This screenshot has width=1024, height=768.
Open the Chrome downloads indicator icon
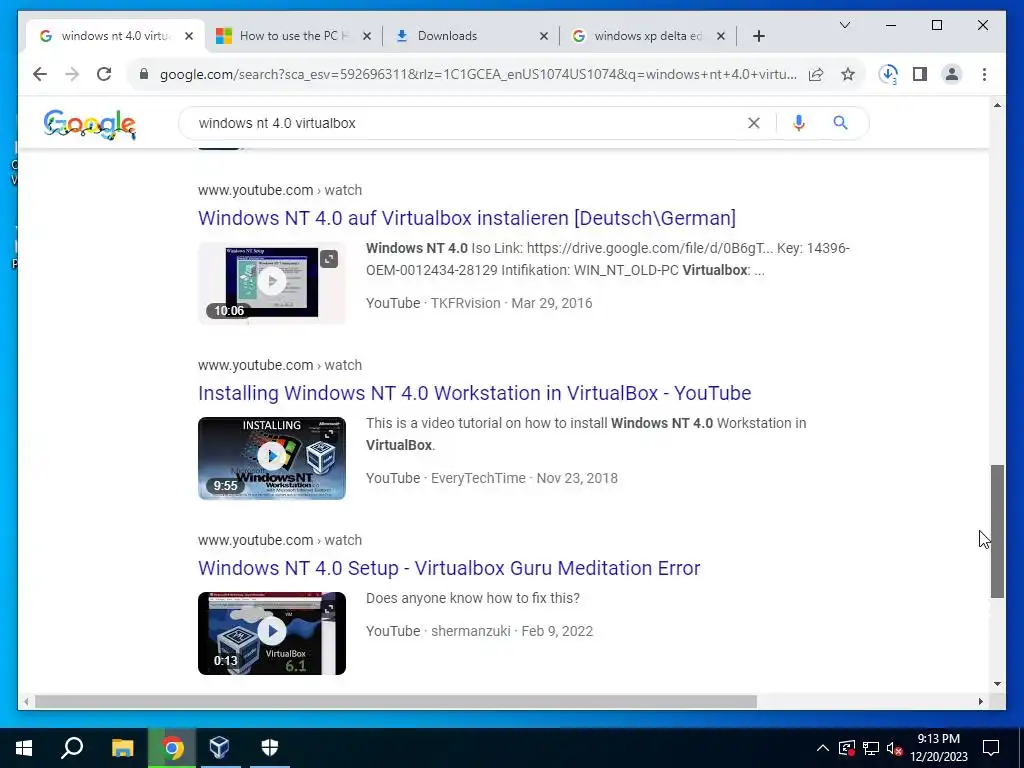(888, 74)
